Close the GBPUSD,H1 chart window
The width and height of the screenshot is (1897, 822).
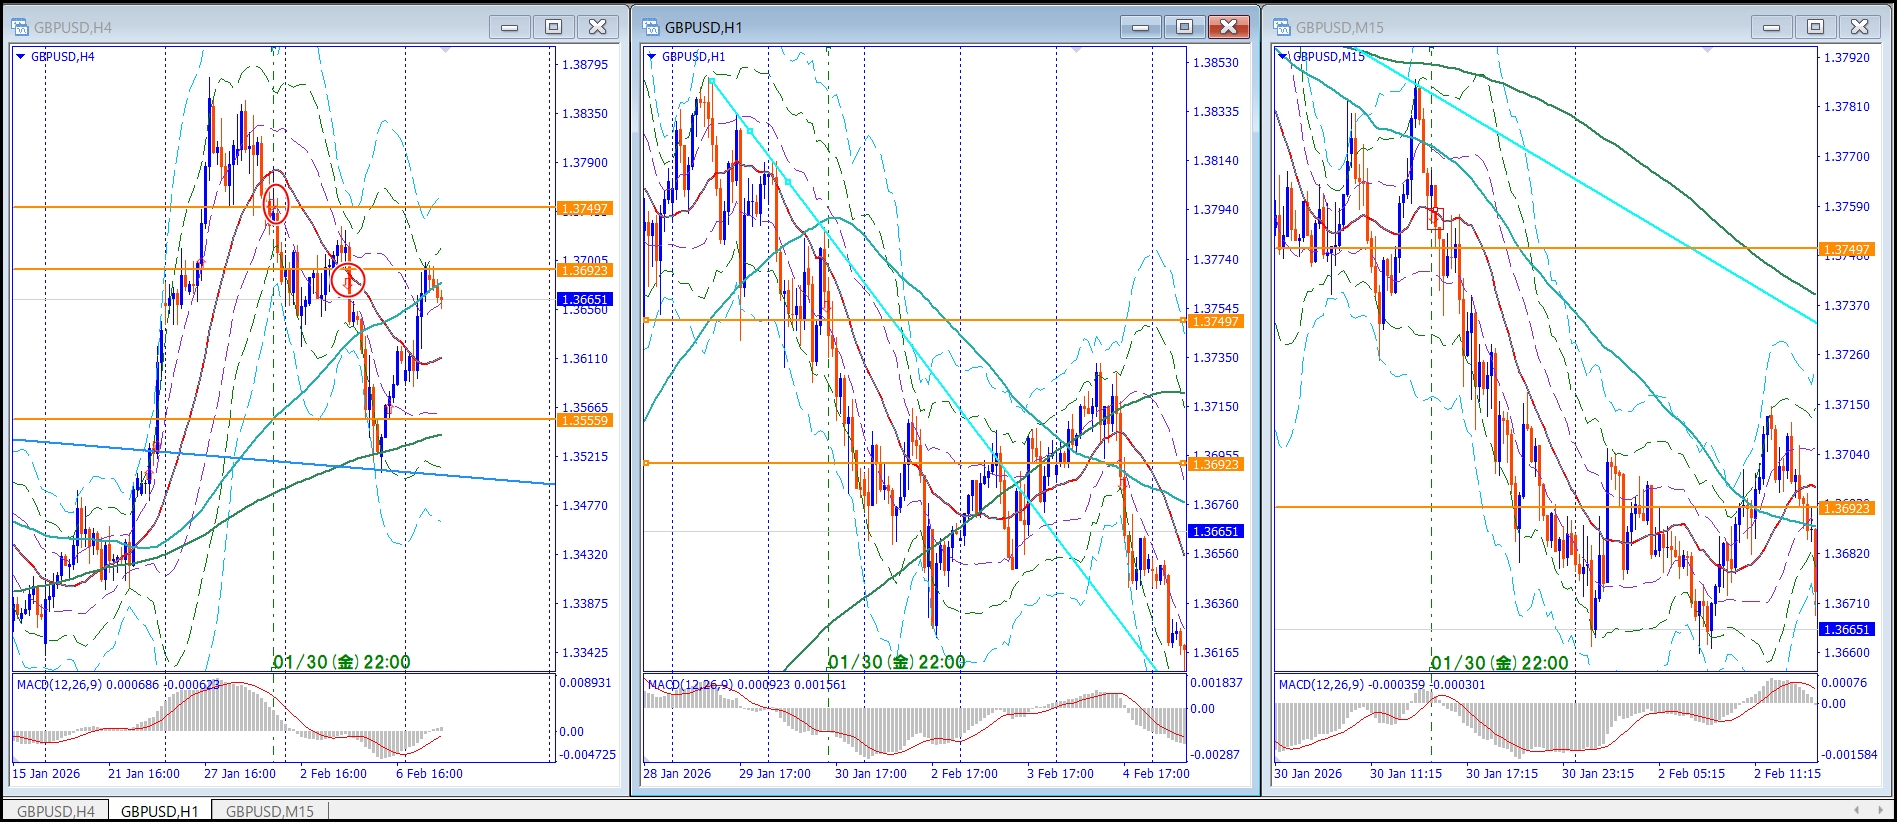pyautogui.click(x=1228, y=27)
